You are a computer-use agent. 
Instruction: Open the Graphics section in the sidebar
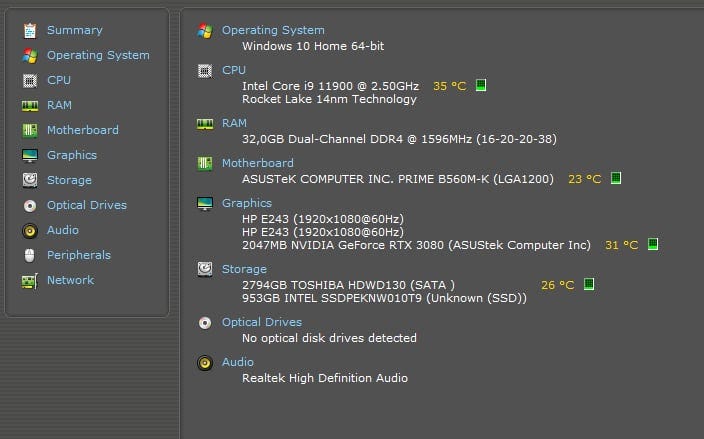tap(72, 155)
